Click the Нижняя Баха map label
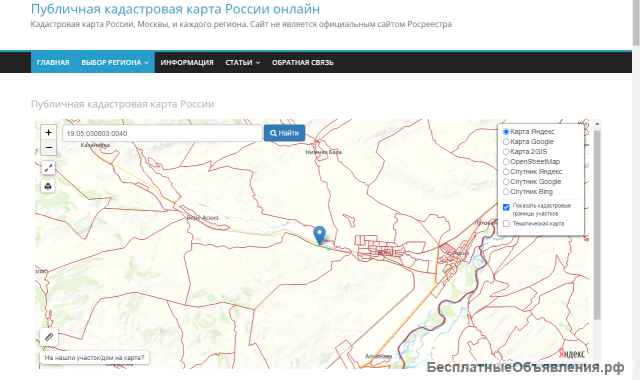This screenshot has width=640, height=380. pyautogui.click(x=324, y=152)
